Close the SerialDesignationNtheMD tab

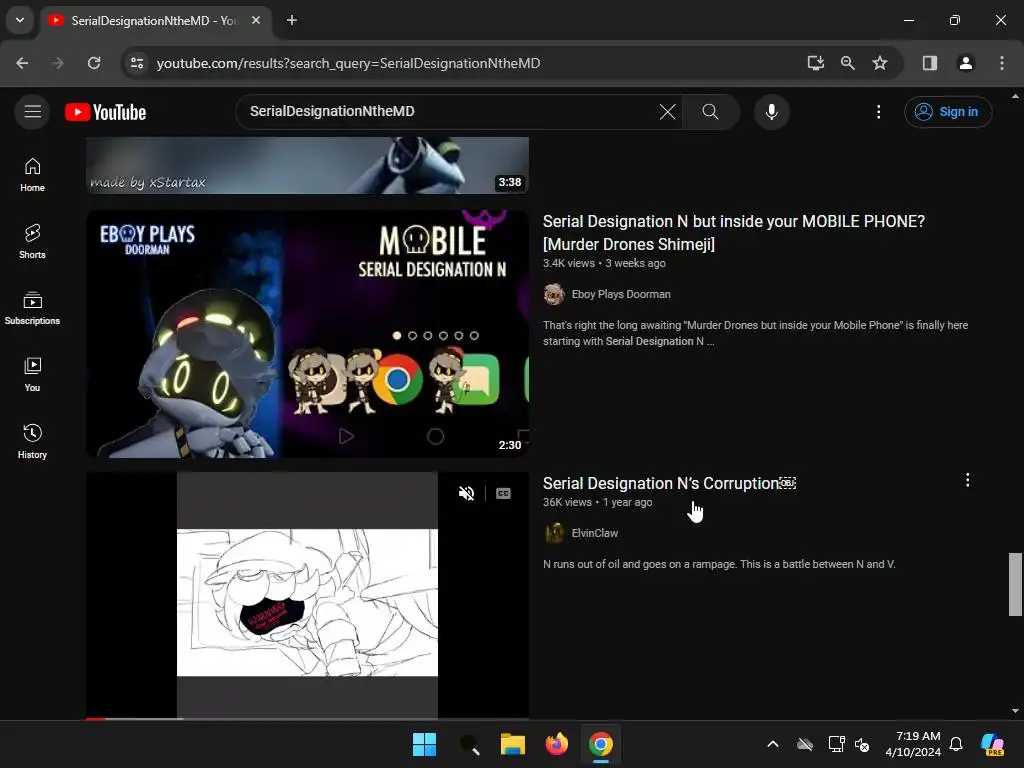click(x=256, y=20)
